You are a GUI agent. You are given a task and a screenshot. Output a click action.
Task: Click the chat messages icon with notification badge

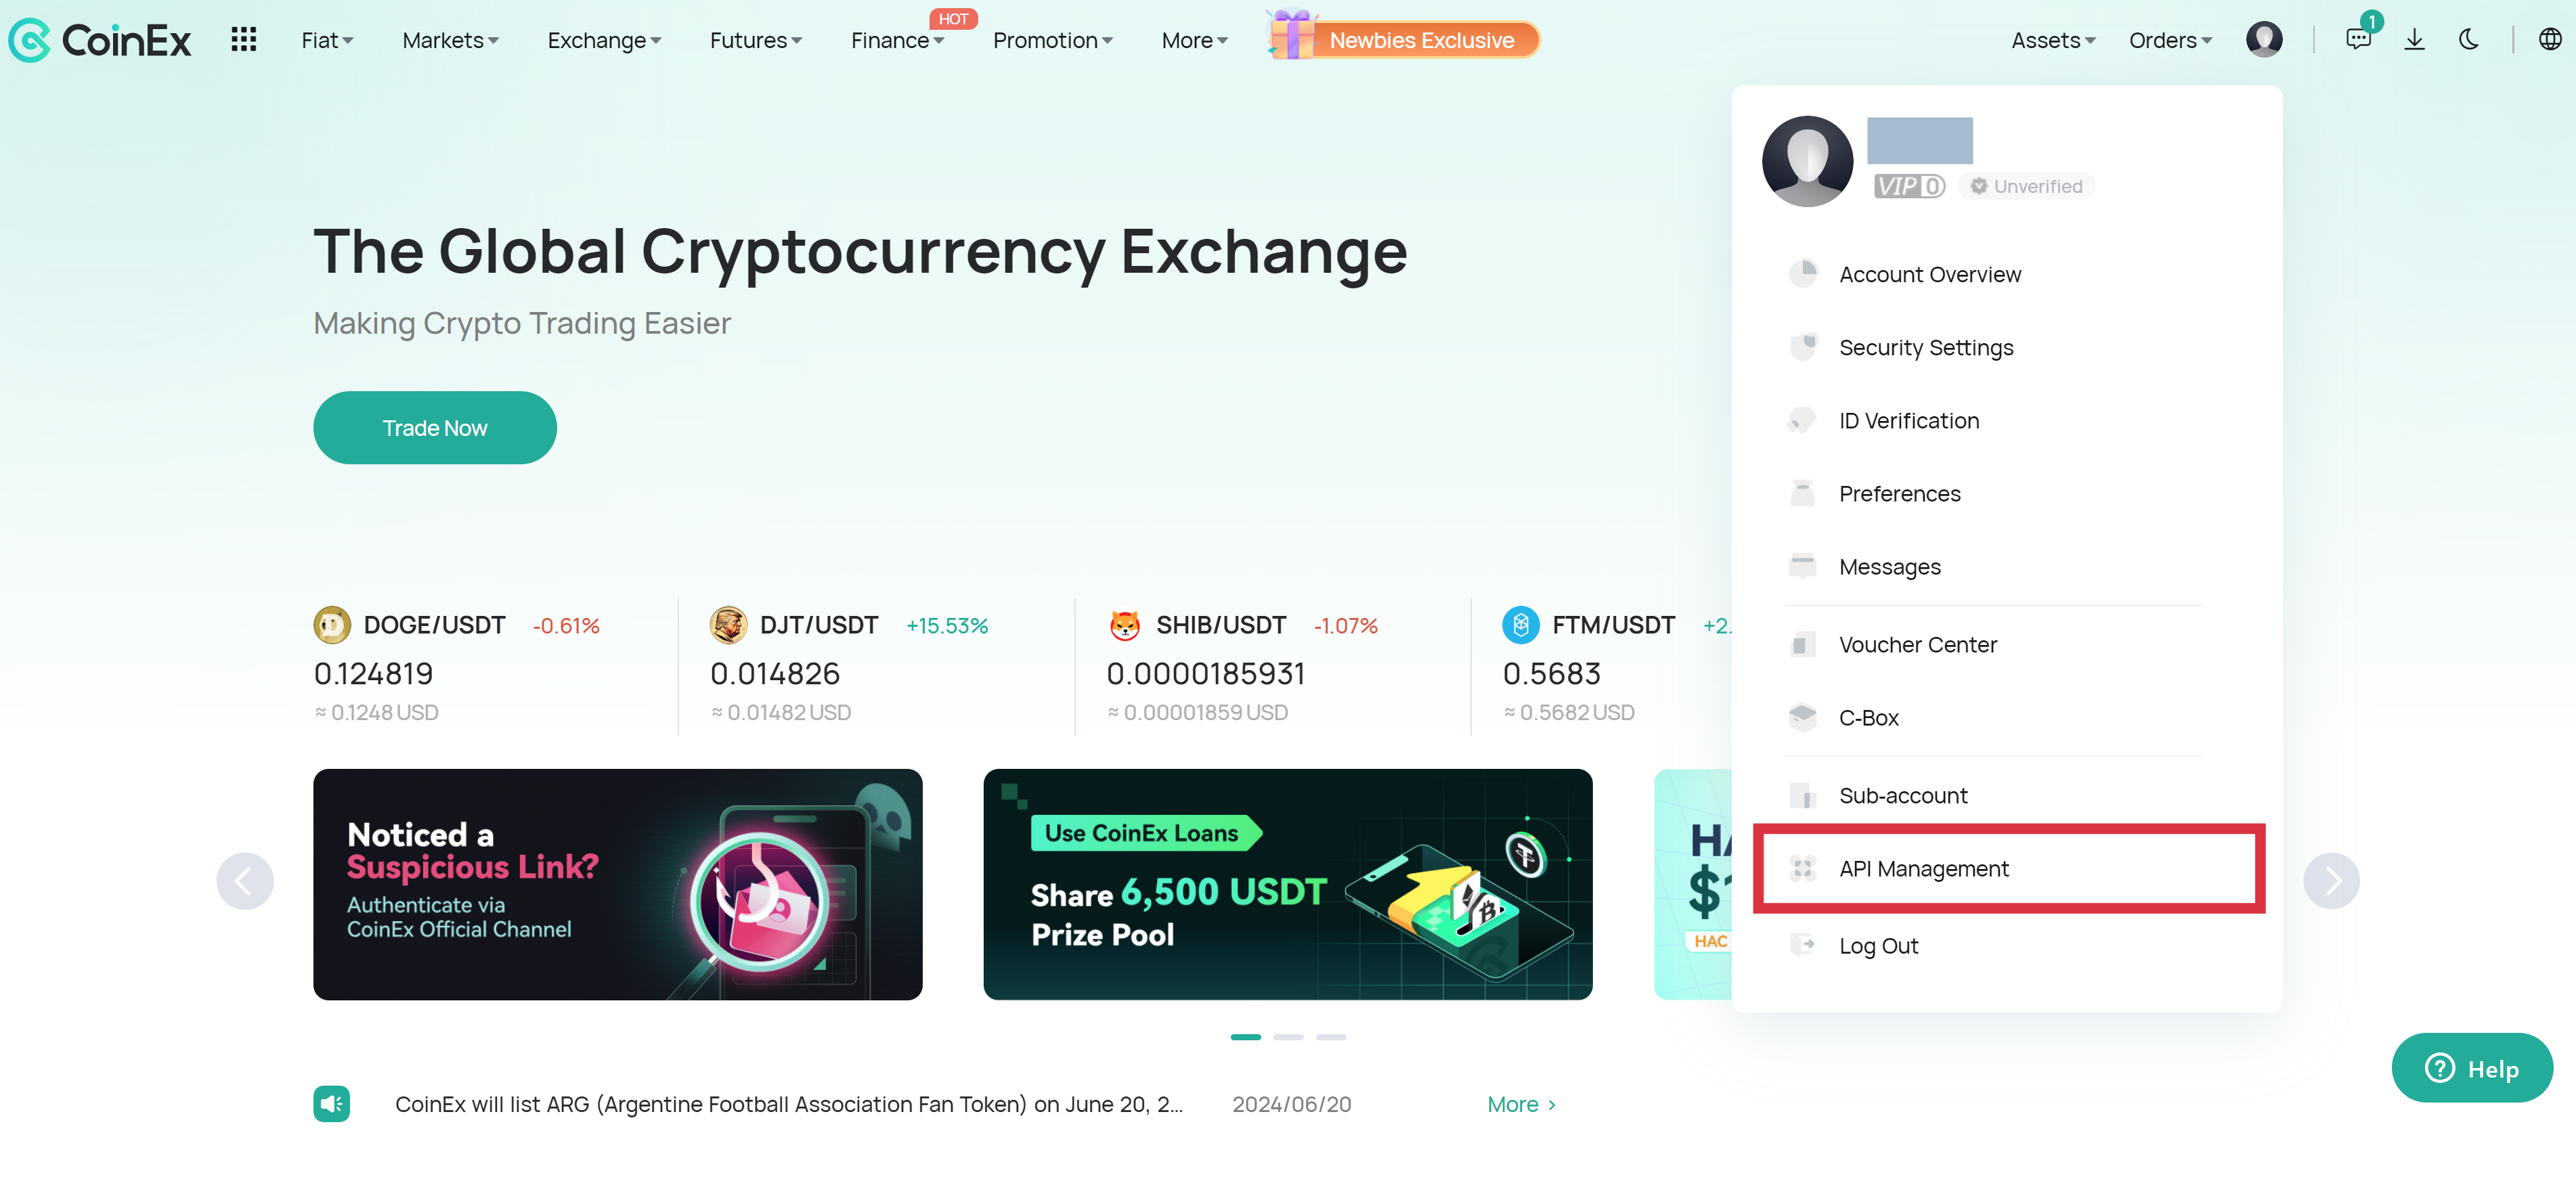(x=2358, y=40)
